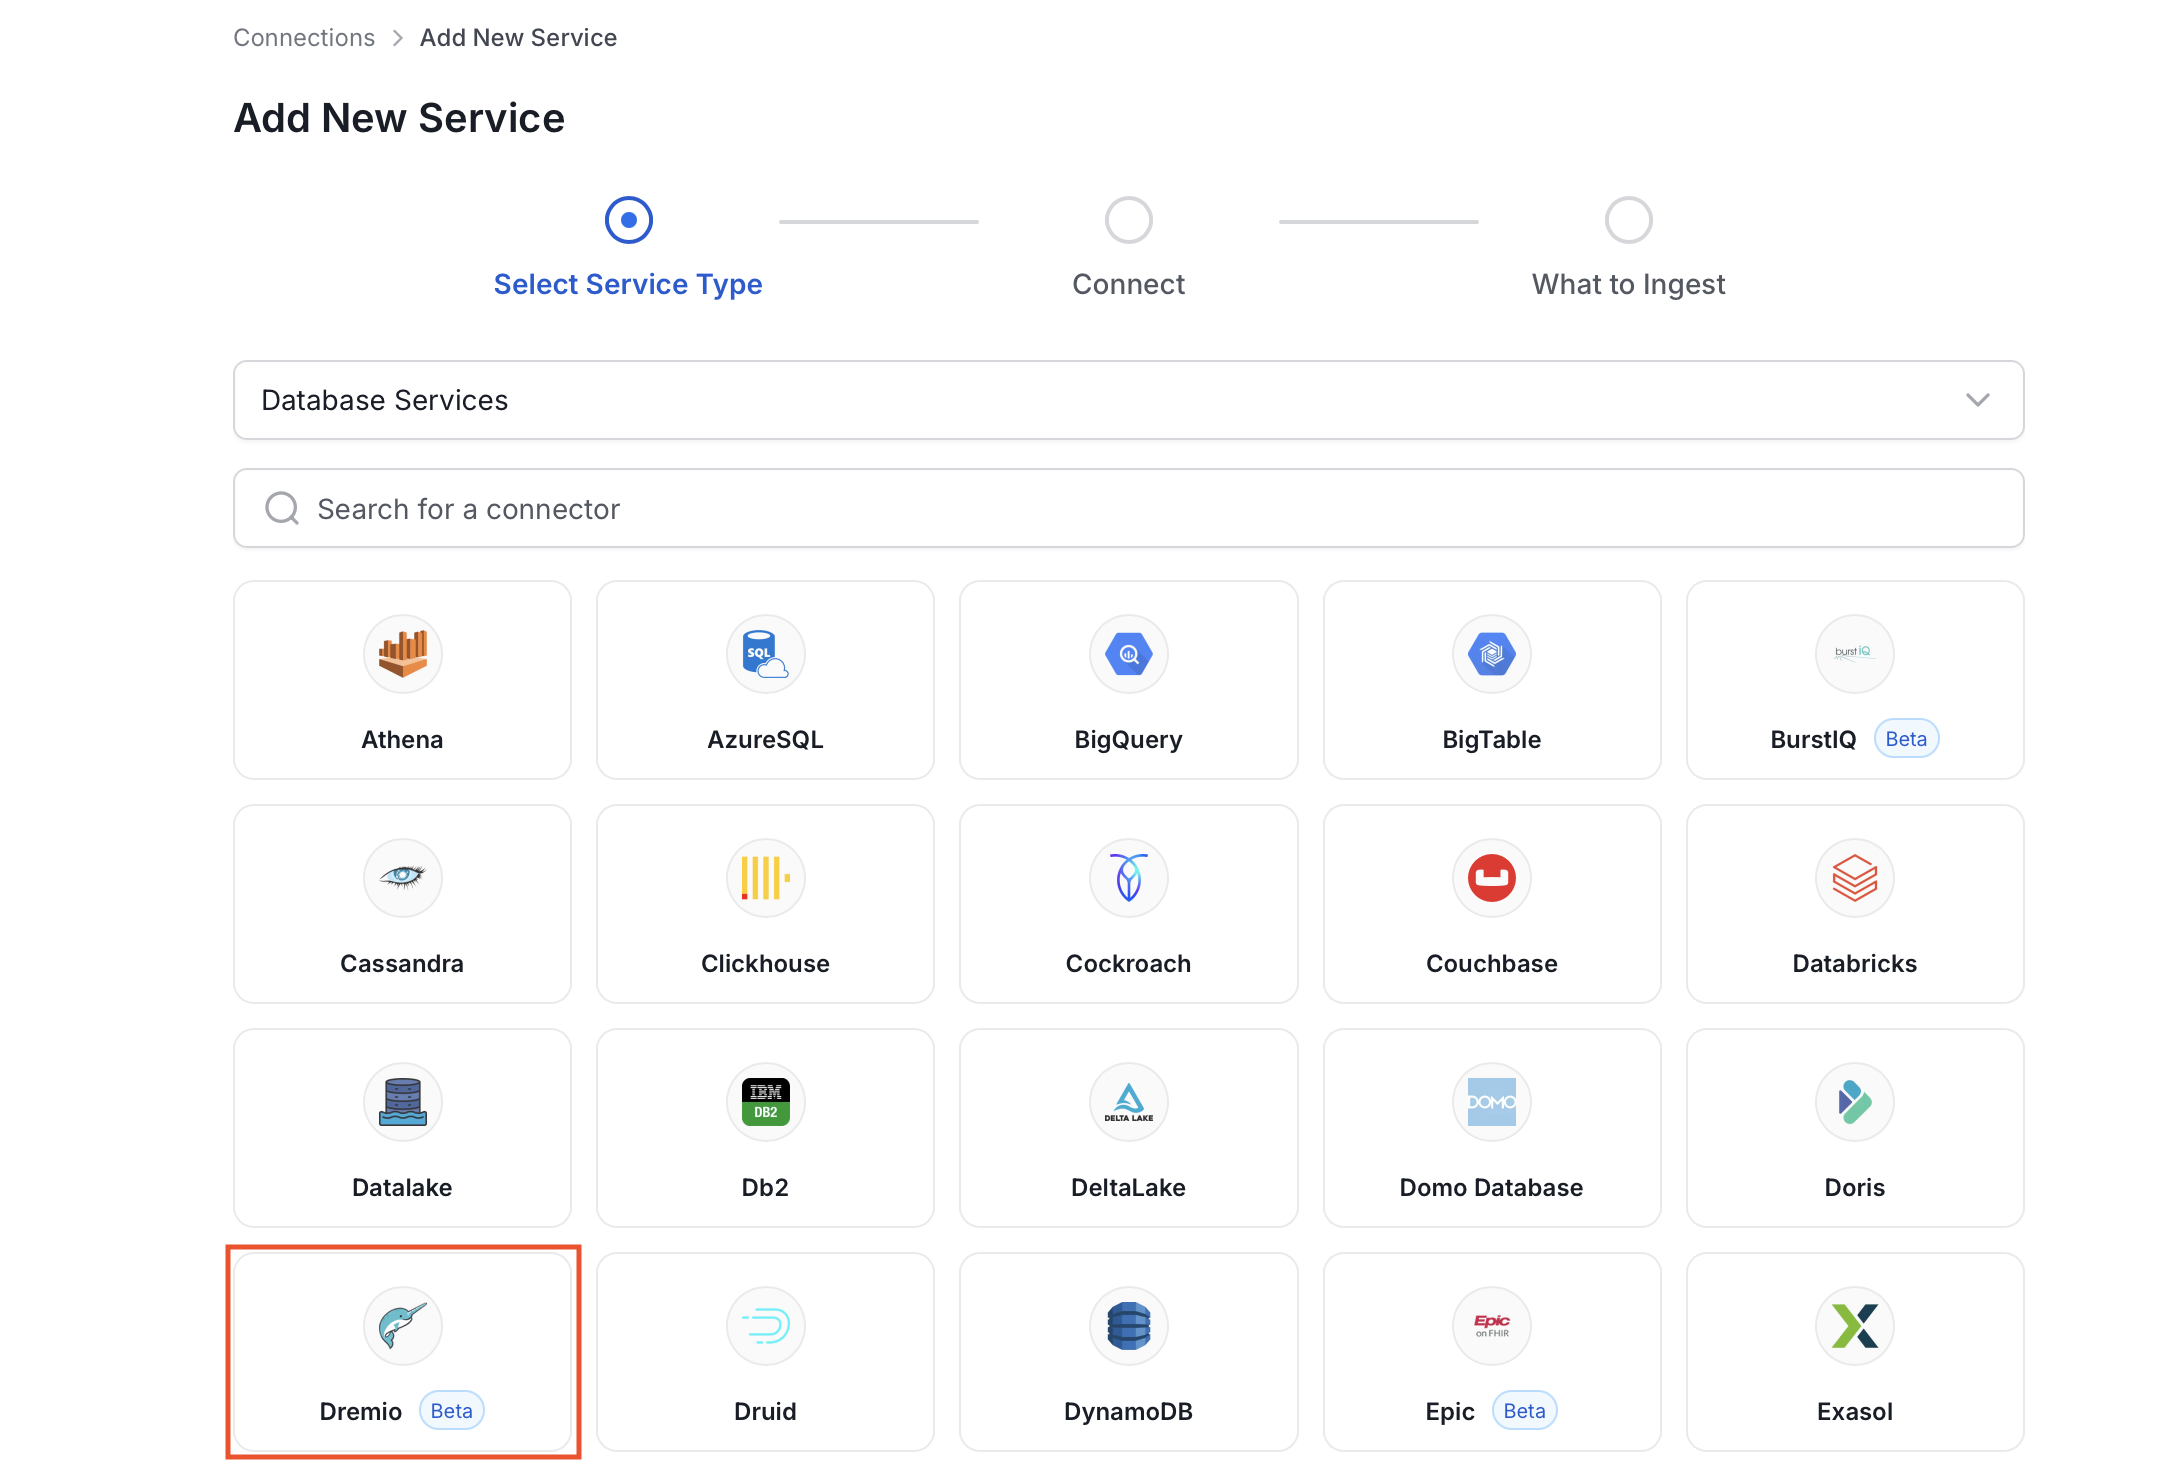The height and width of the screenshot is (1472, 2164).
Task: Focus the Search for a connector field
Action: (1128, 508)
